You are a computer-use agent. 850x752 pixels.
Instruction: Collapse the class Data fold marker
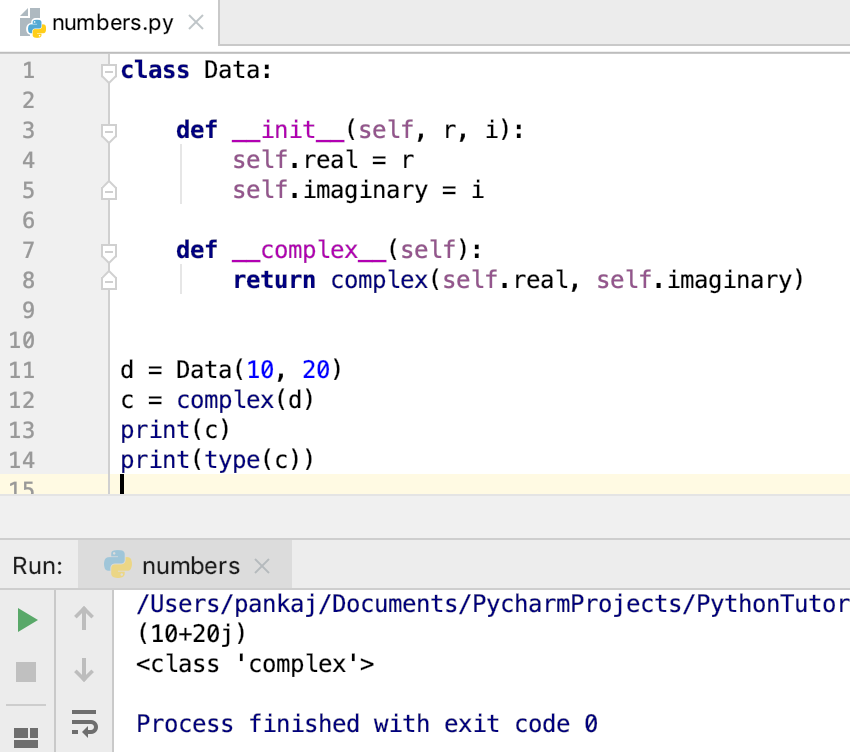[109, 71]
